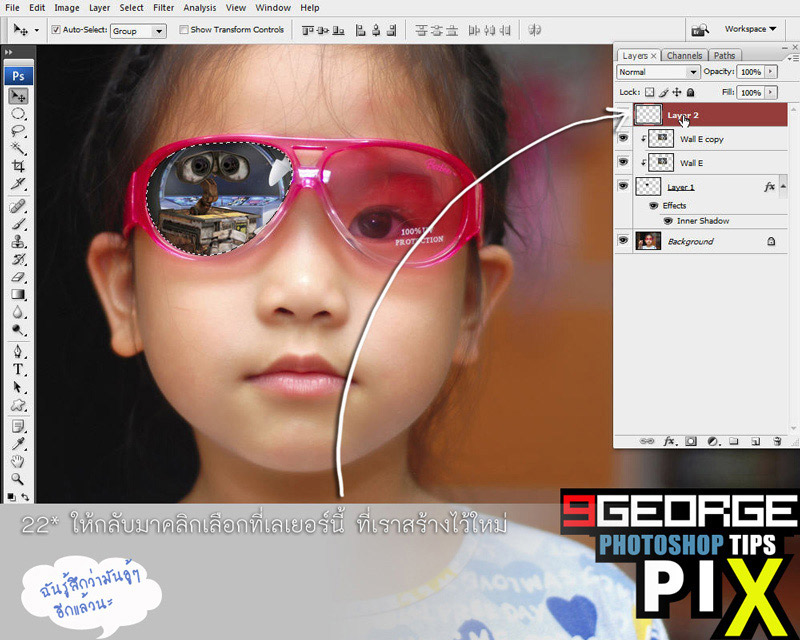Select the Path Selection tool
Screen dimensions: 800x640
click(x=18, y=387)
